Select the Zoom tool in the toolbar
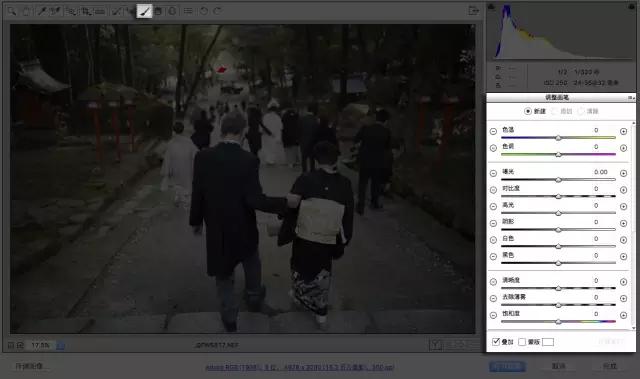The height and width of the screenshot is (379, 640). coord(11,11)
